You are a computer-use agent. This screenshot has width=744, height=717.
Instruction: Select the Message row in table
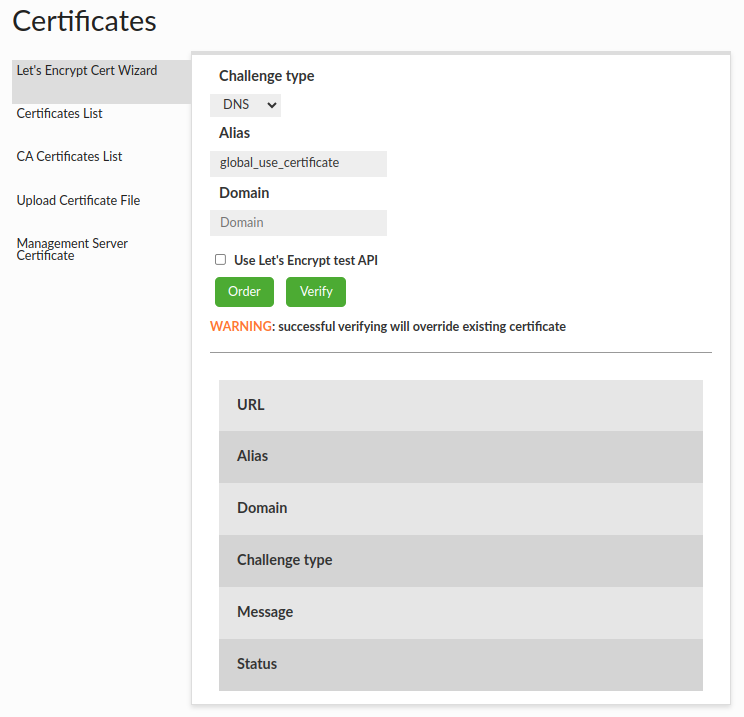[x=460, y=613]
